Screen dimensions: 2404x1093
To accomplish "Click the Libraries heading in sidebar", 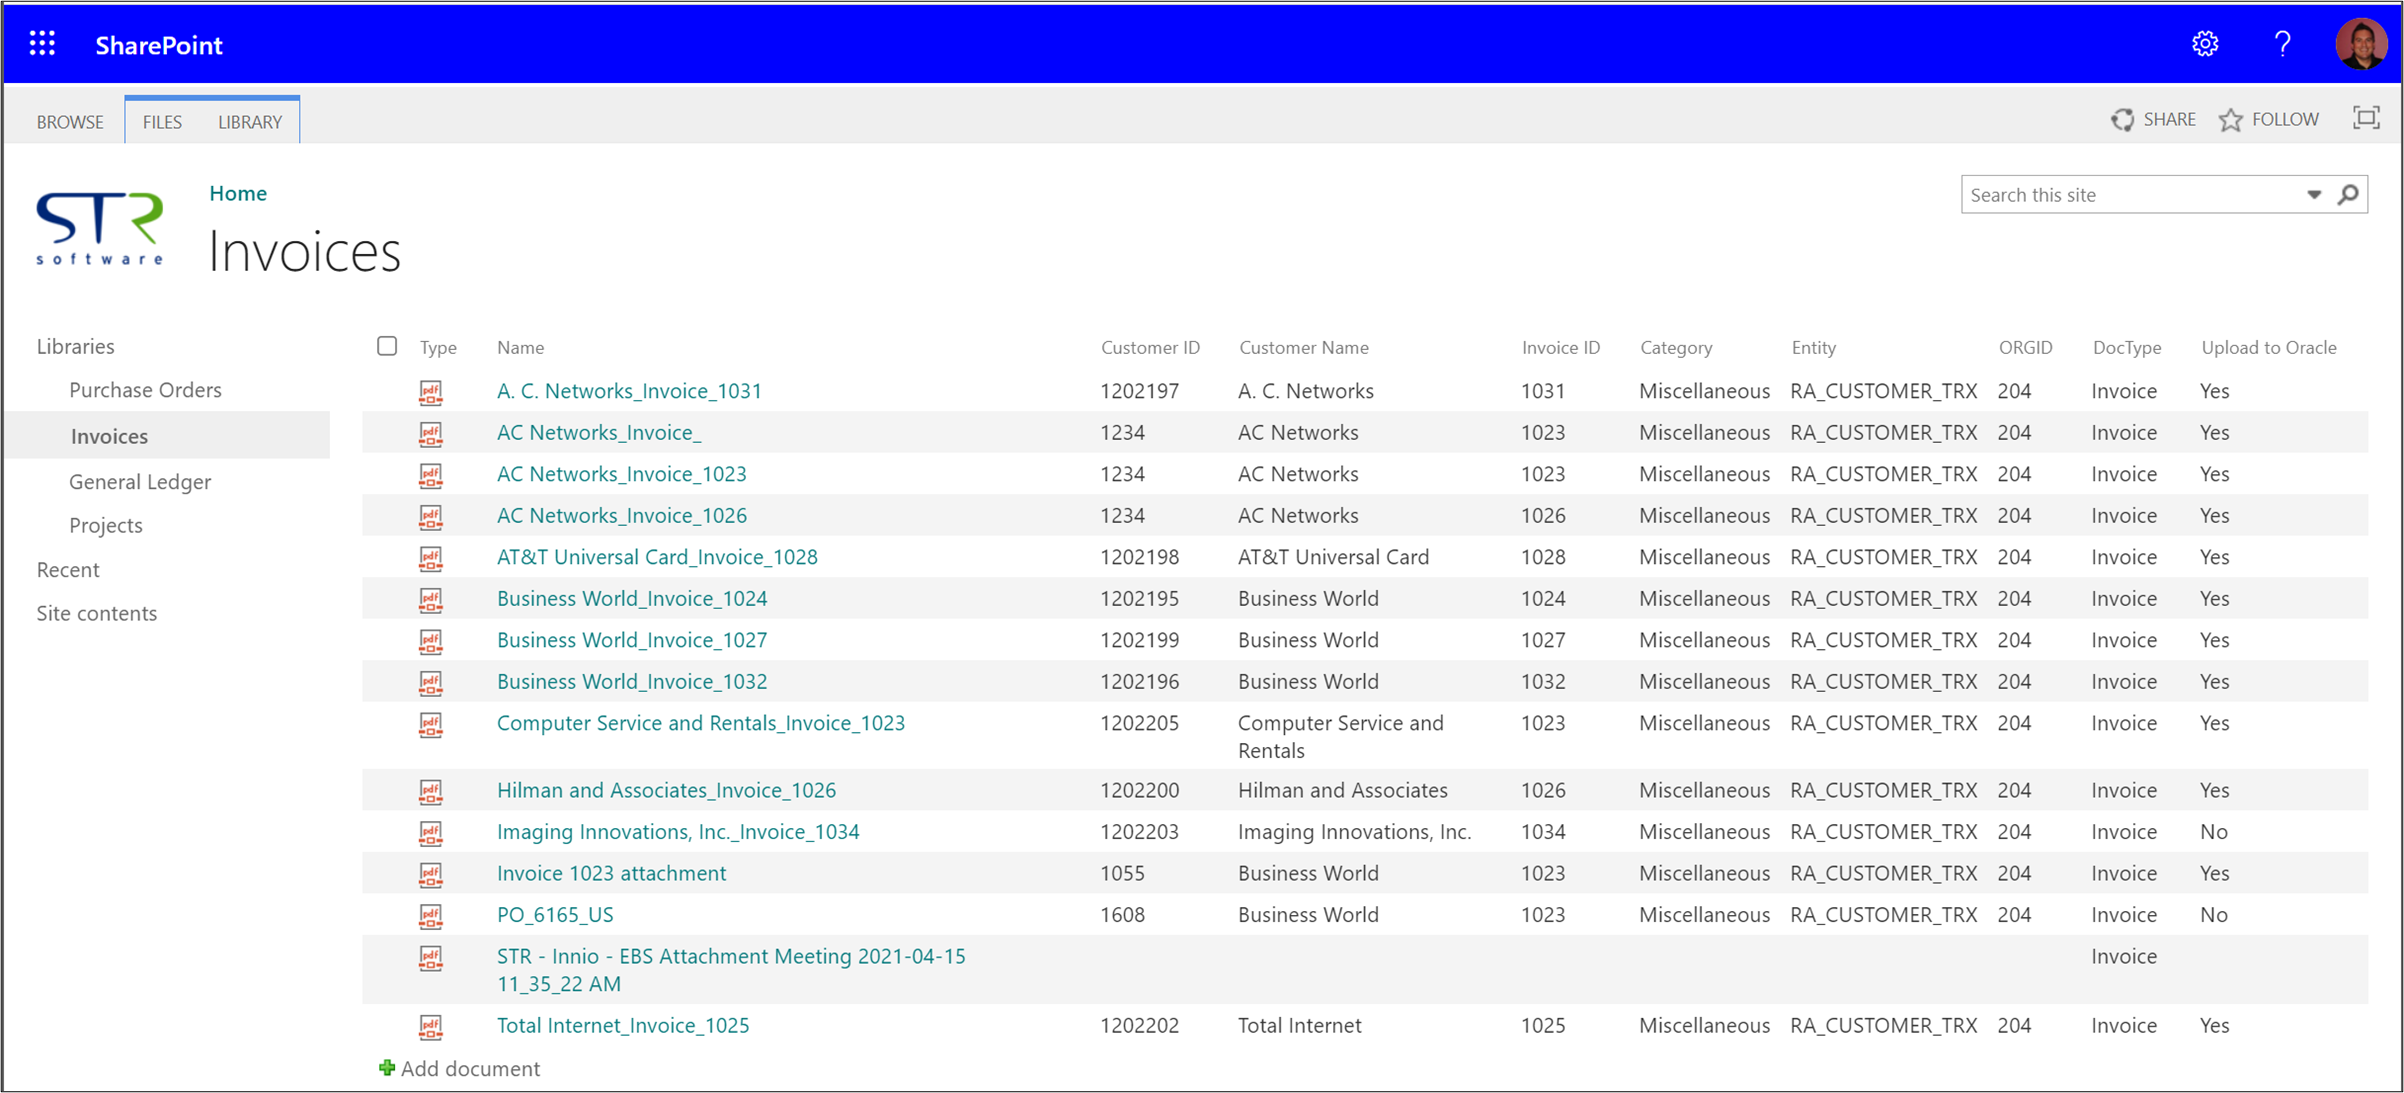I will point(76,346).
